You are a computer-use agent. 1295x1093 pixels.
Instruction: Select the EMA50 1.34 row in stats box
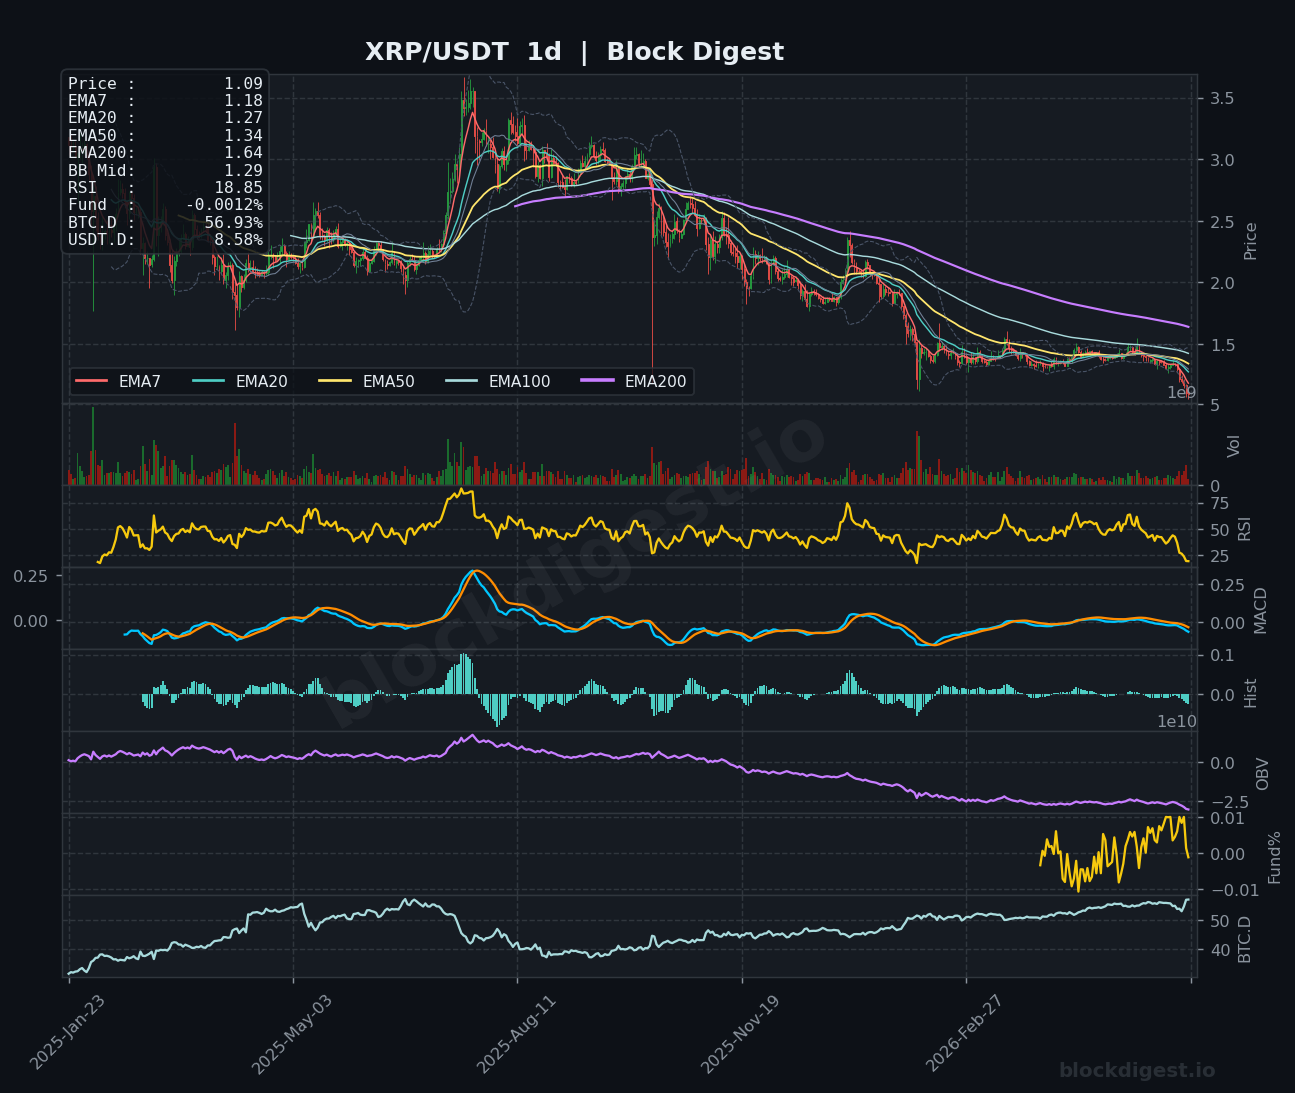pos(165,136)
